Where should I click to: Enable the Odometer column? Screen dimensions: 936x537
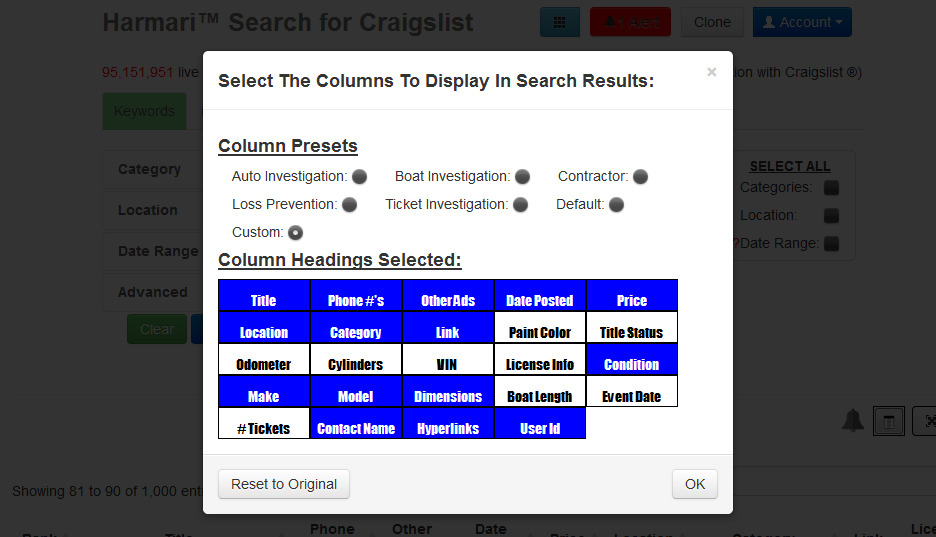[x=264, y=360]
